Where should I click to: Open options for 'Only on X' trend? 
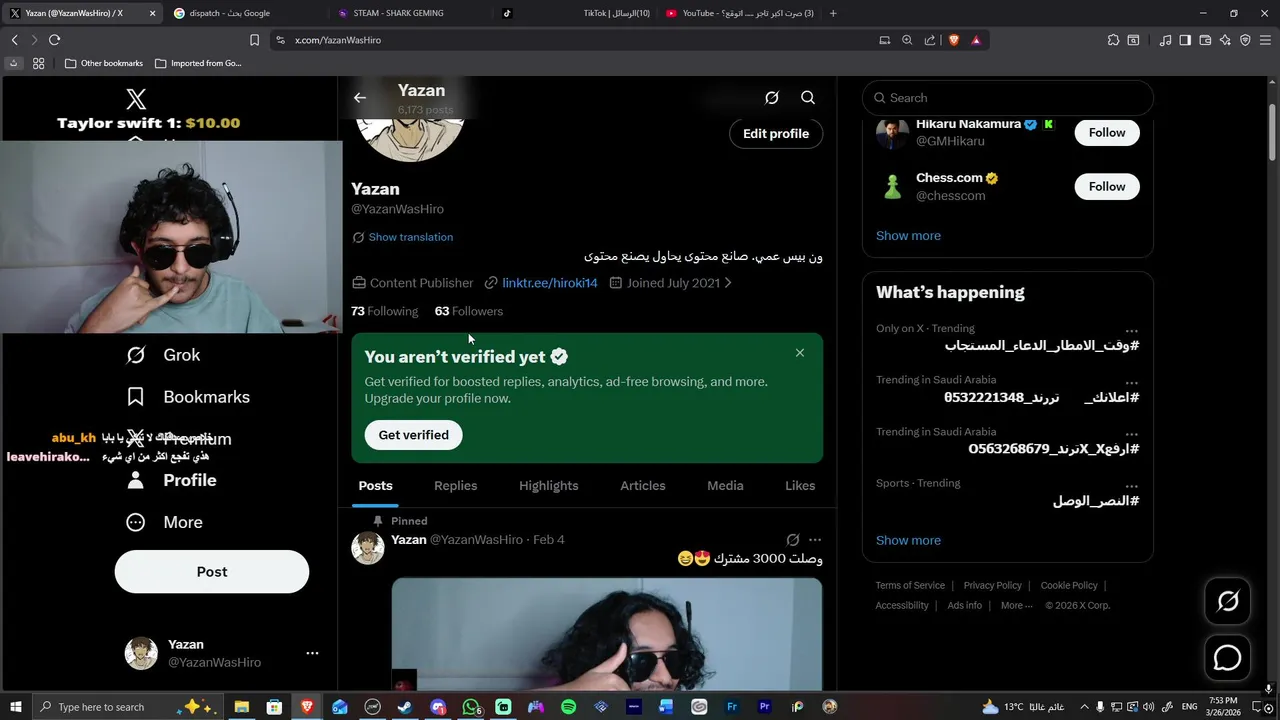(1131, 331)
